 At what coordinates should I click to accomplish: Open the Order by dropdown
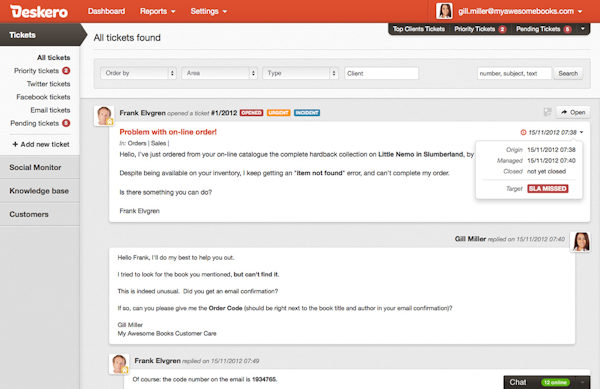point(138,73)
